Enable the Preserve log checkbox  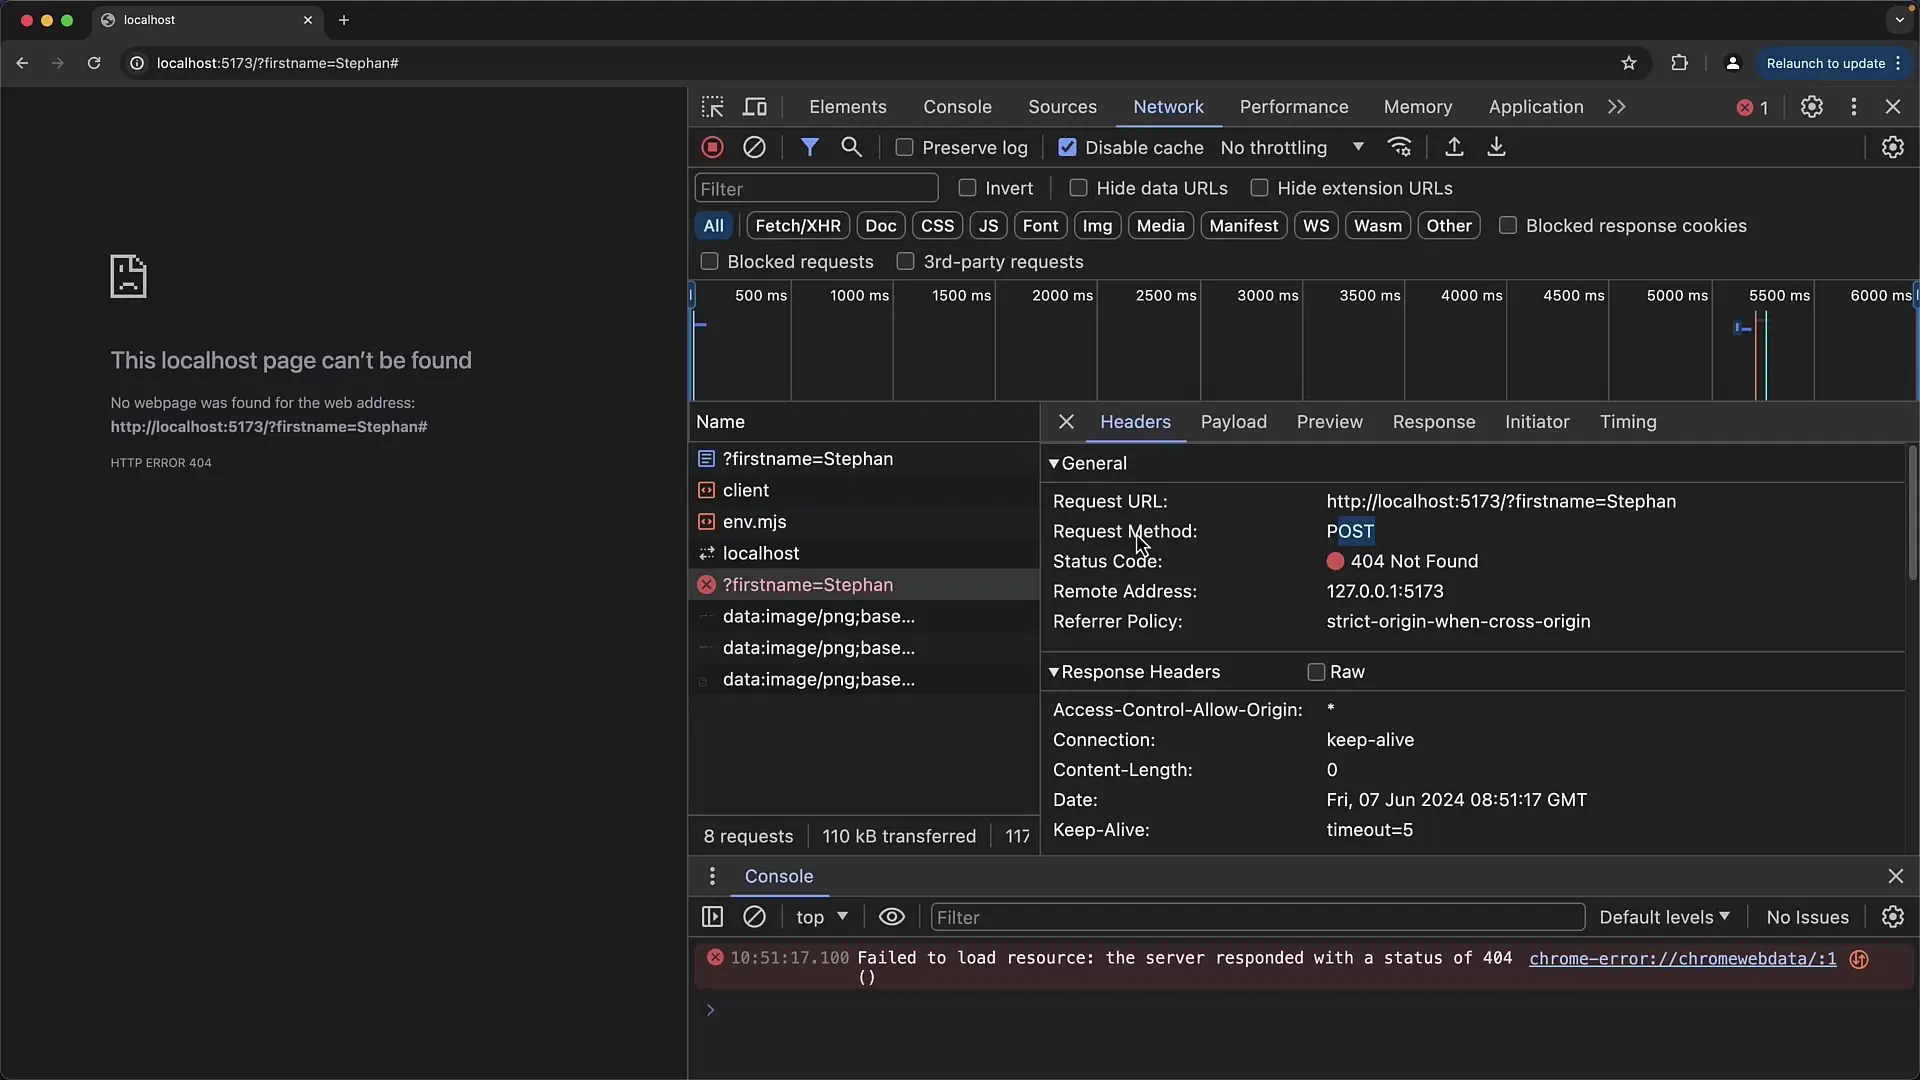pos(903,148)
